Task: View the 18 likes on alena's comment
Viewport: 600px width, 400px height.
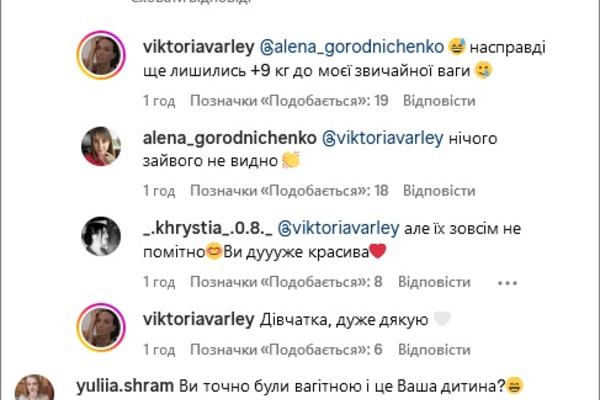Action: pos(289,191)
